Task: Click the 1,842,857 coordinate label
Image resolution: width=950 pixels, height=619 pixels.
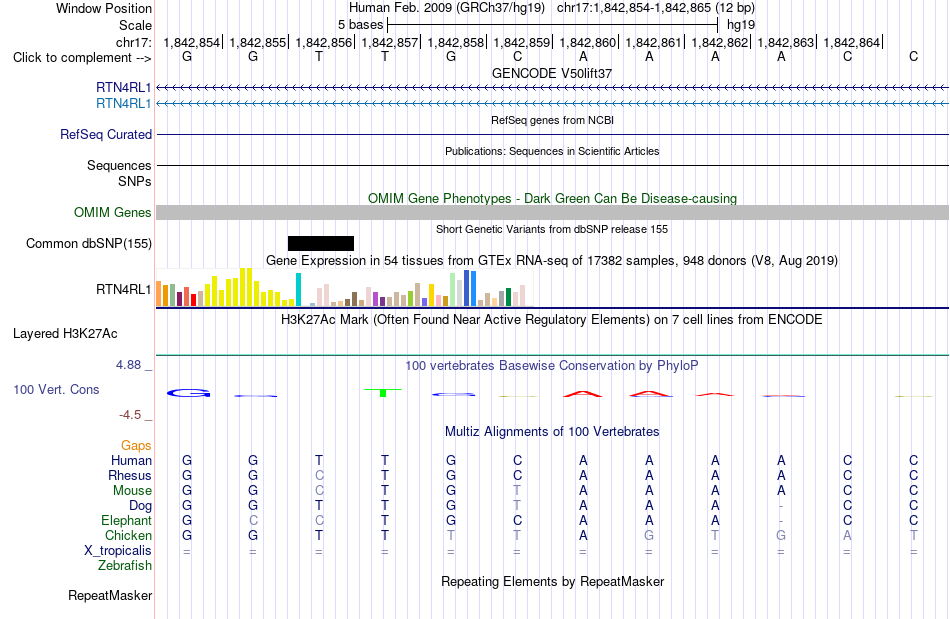Action: pyautogui.click(x=390, y=42)
